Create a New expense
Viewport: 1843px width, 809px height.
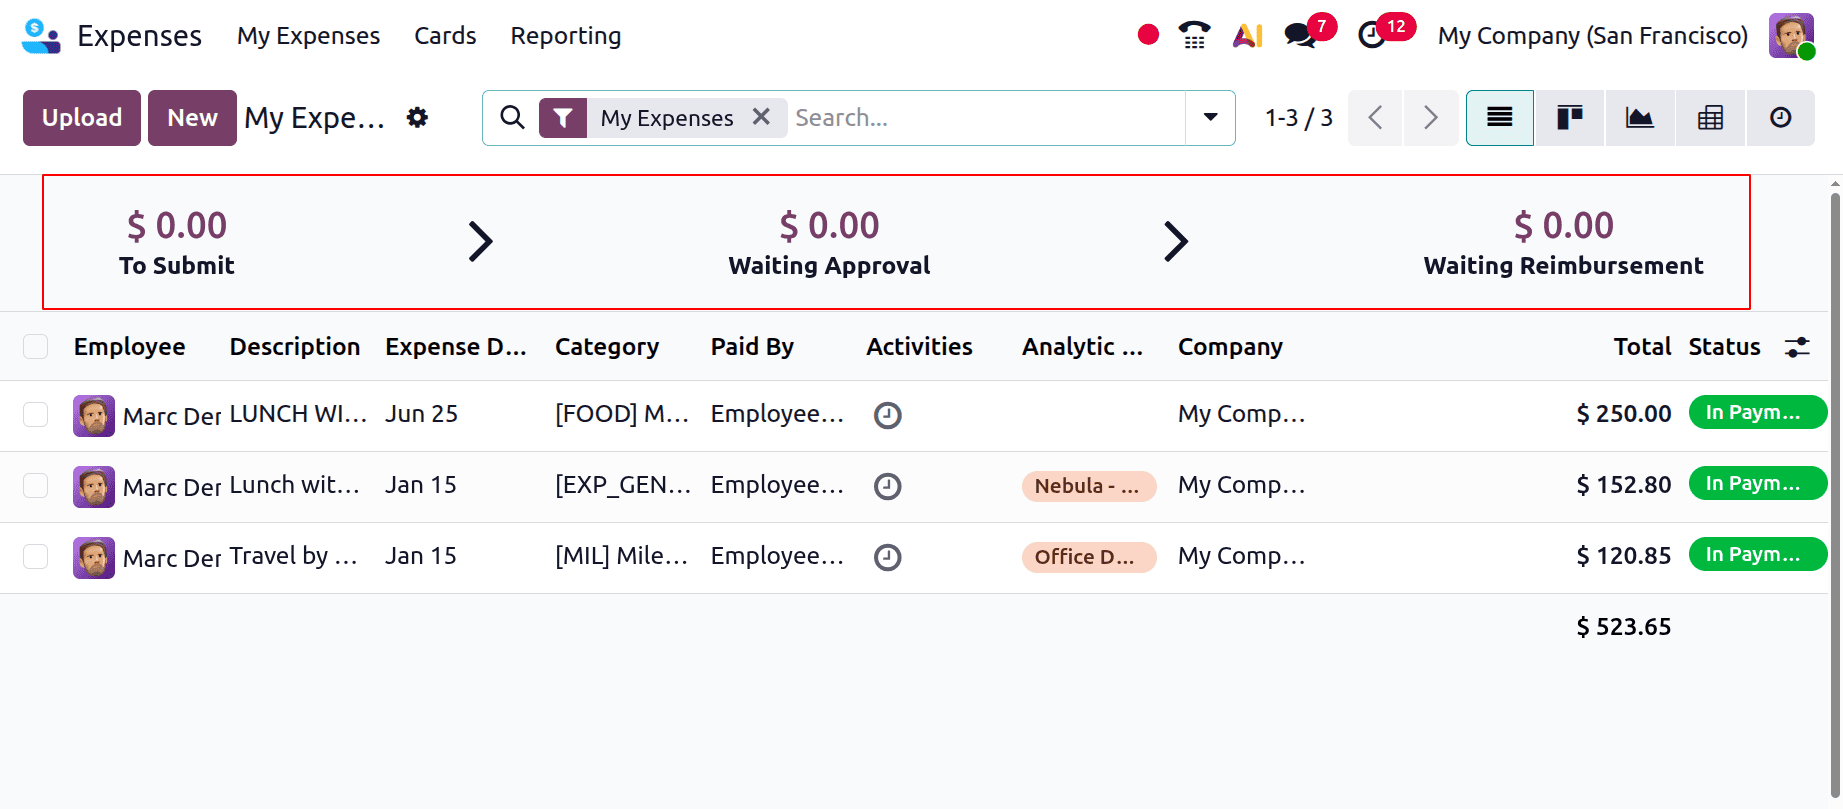click(192, 118)
